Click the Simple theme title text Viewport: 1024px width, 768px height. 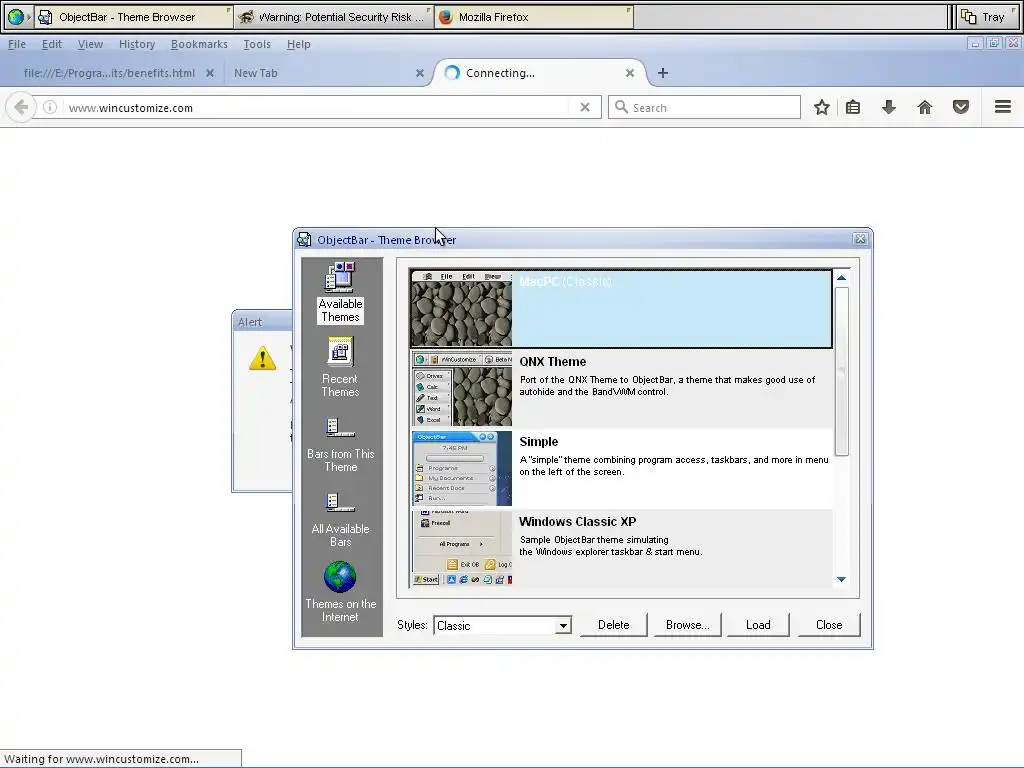(x=539, y=442)
